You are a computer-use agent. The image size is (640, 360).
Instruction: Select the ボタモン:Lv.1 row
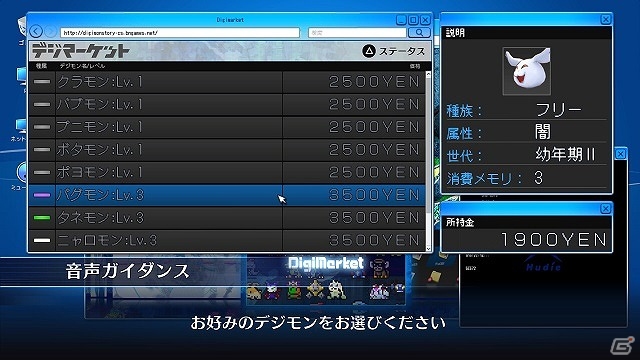point(227,150)
